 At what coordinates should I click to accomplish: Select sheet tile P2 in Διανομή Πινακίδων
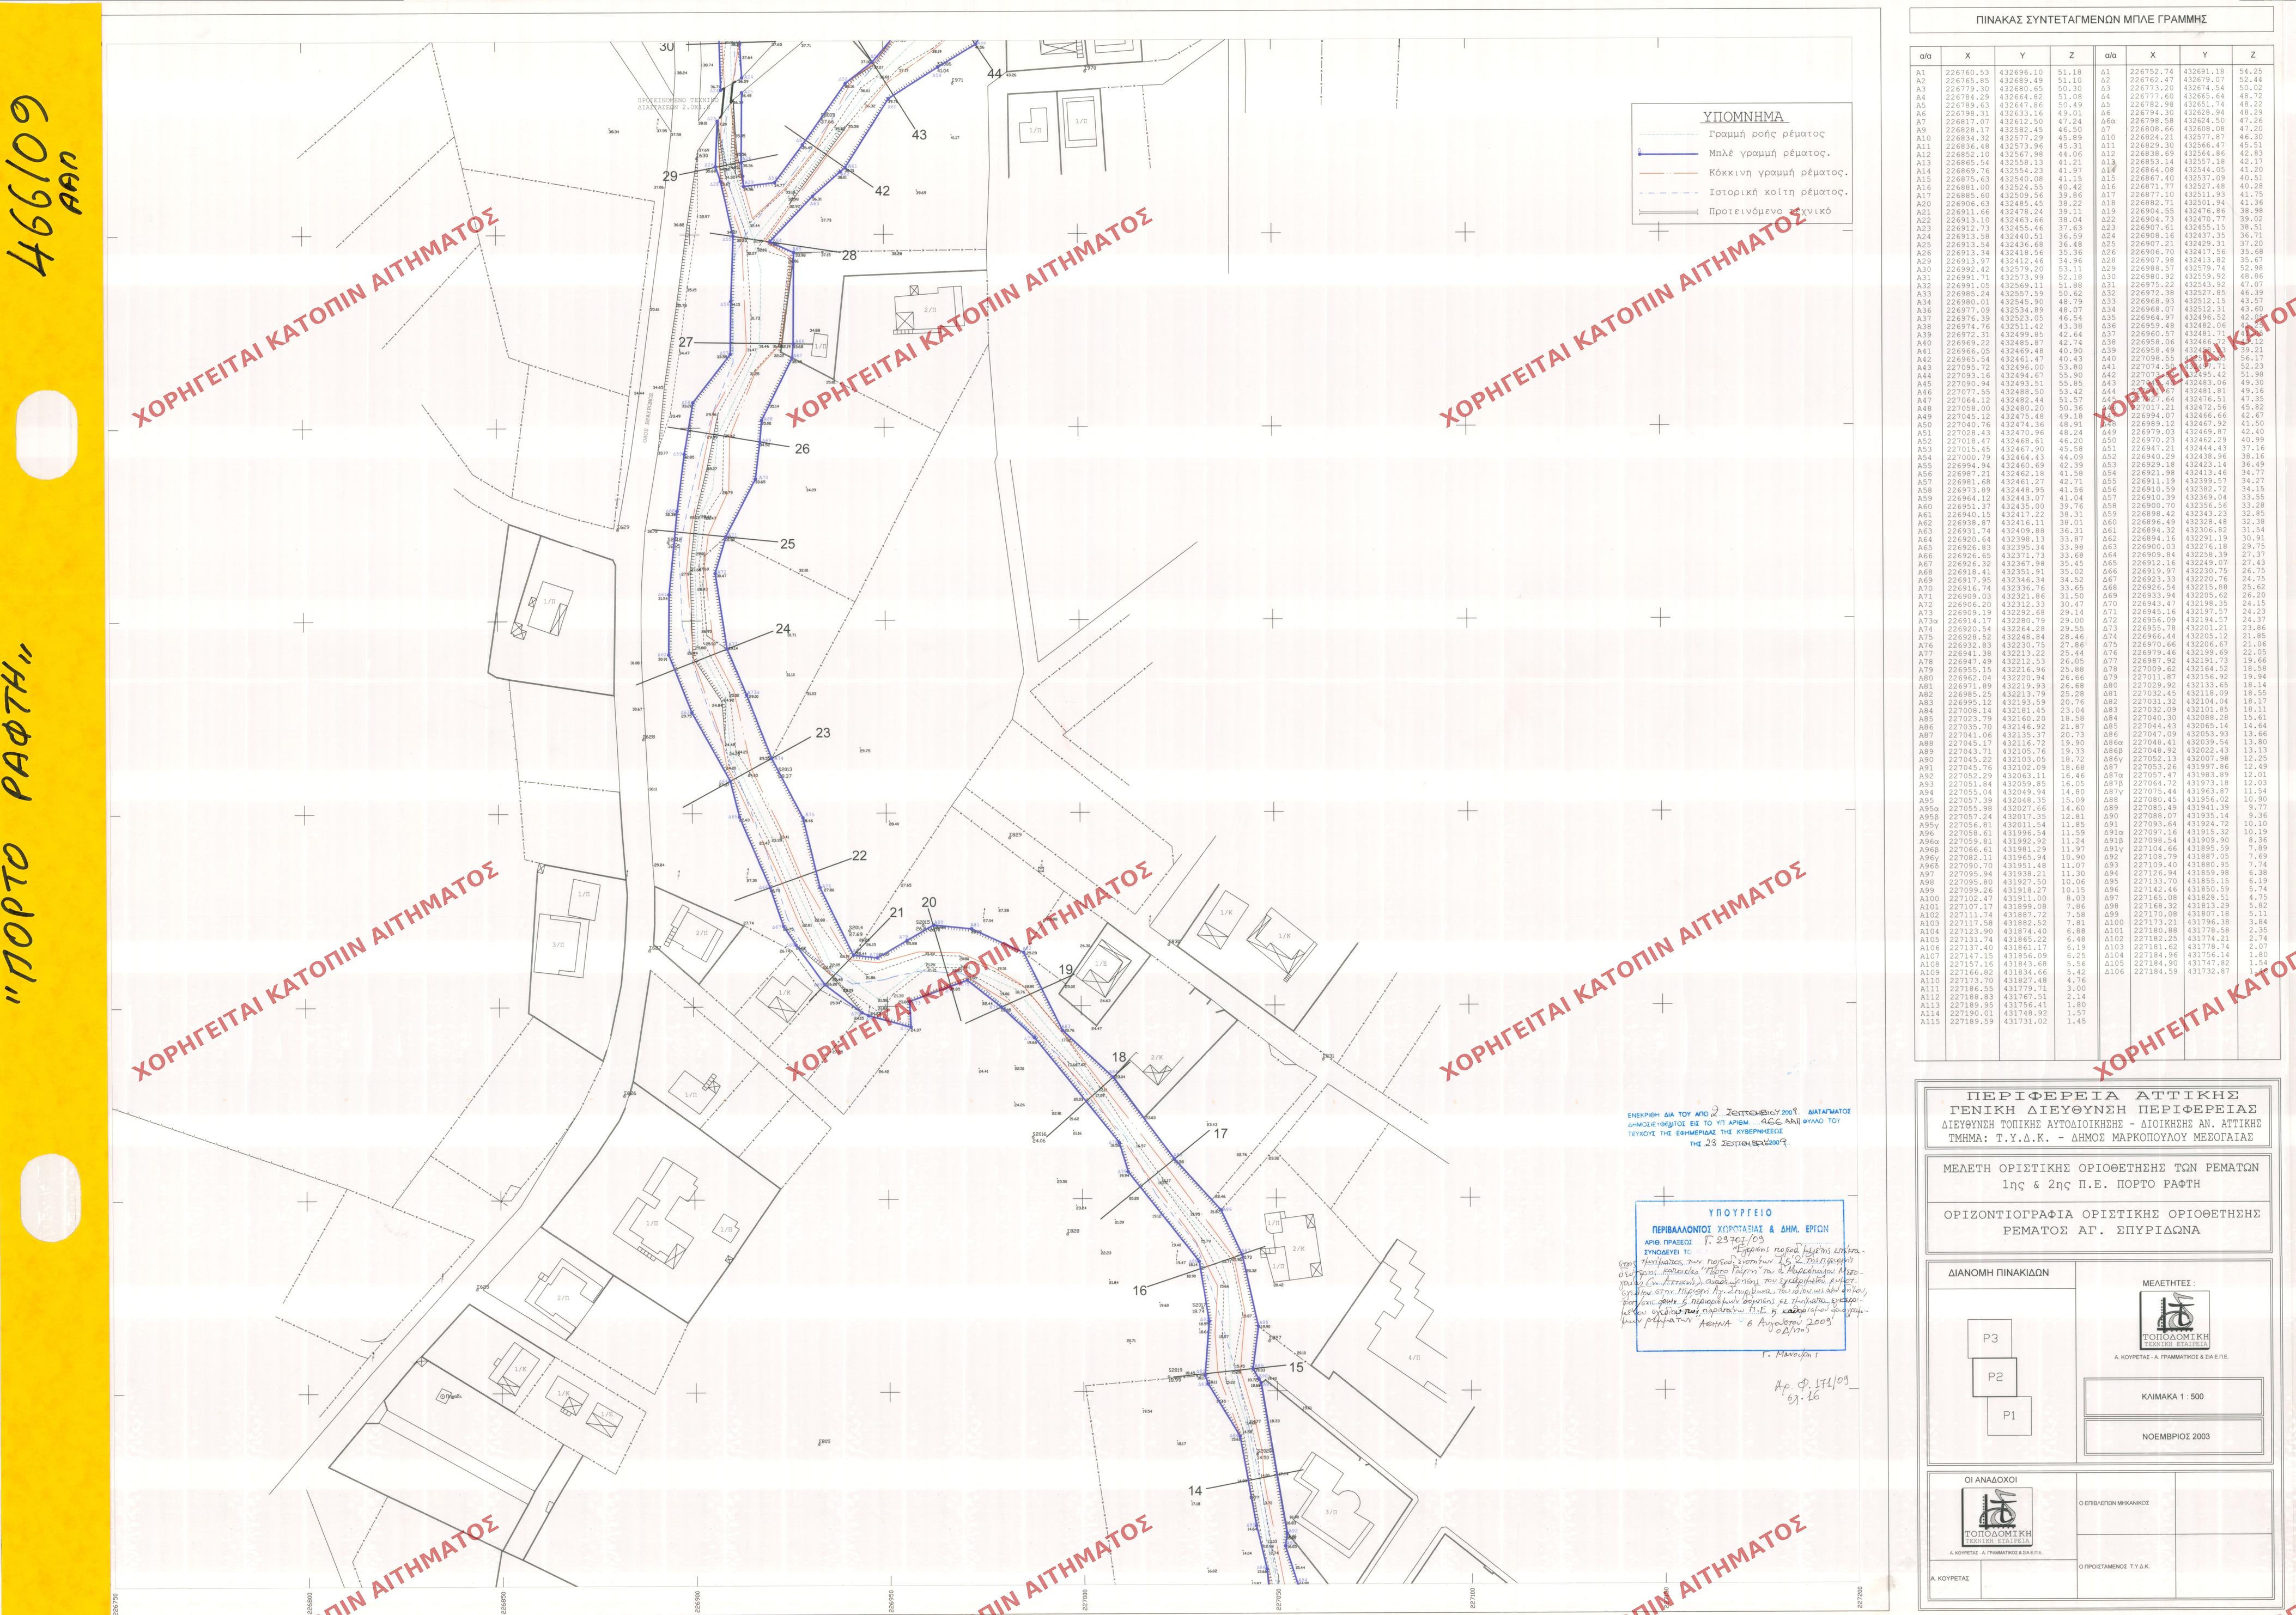point(1995,1377)
